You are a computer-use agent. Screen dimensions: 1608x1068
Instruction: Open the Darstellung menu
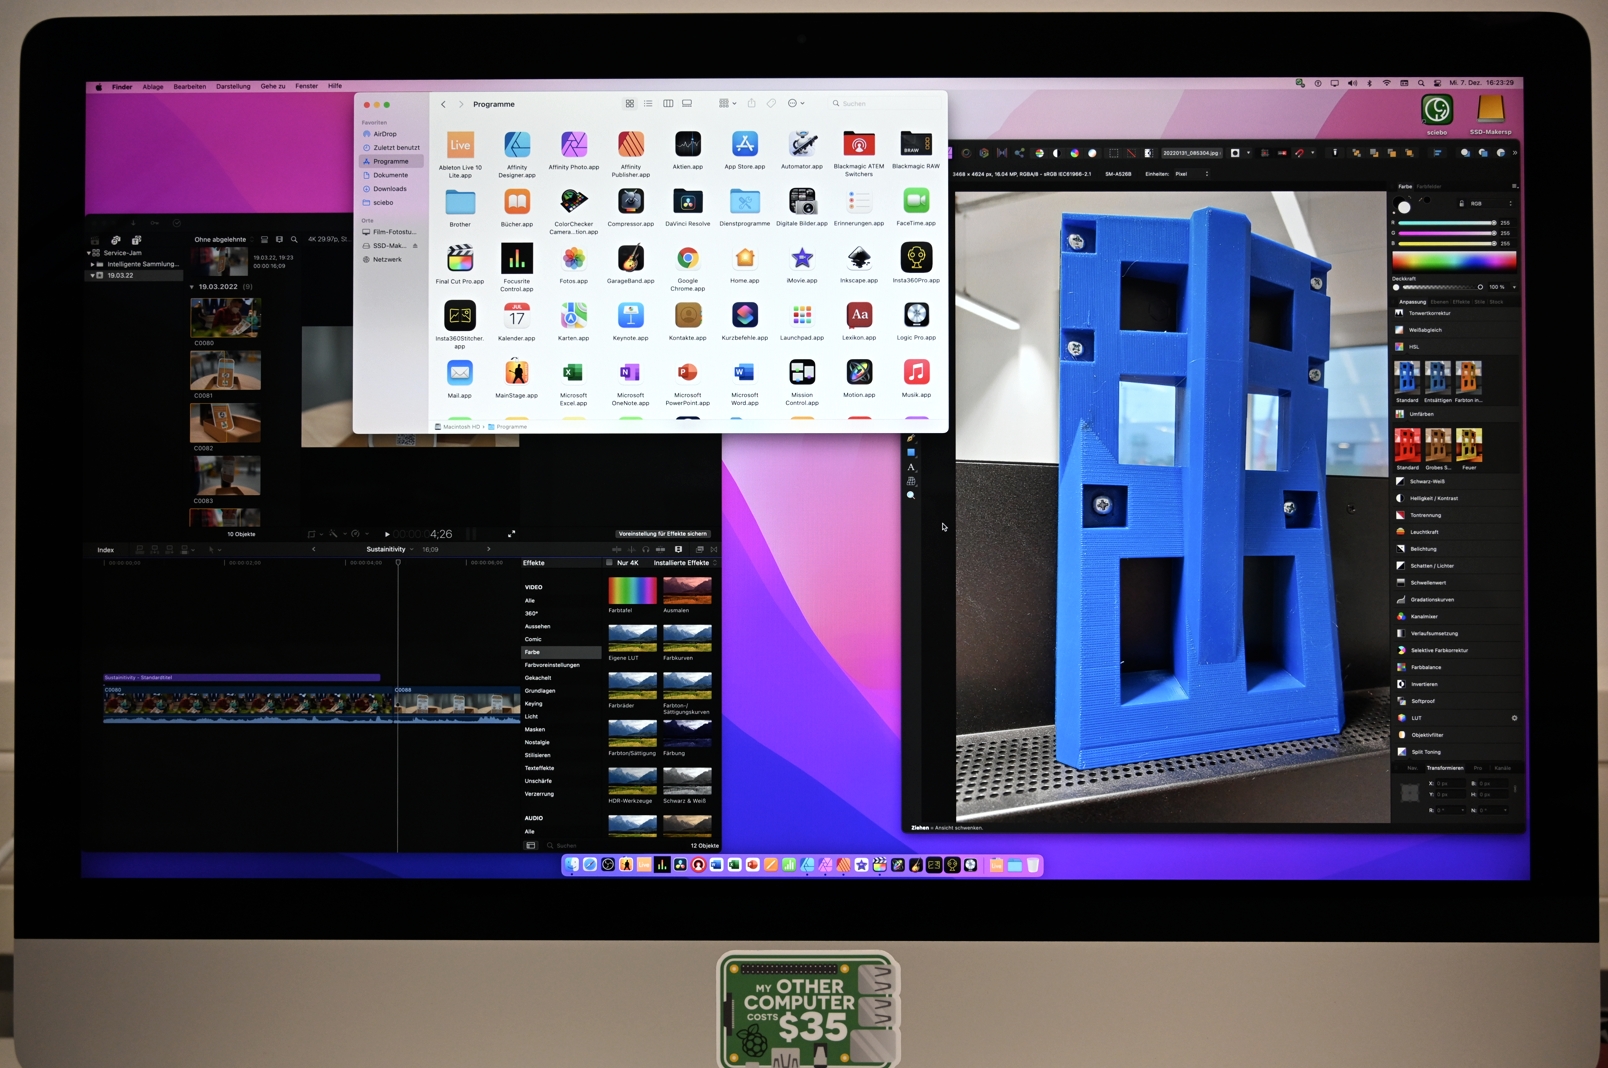click(x=233, y=87)
